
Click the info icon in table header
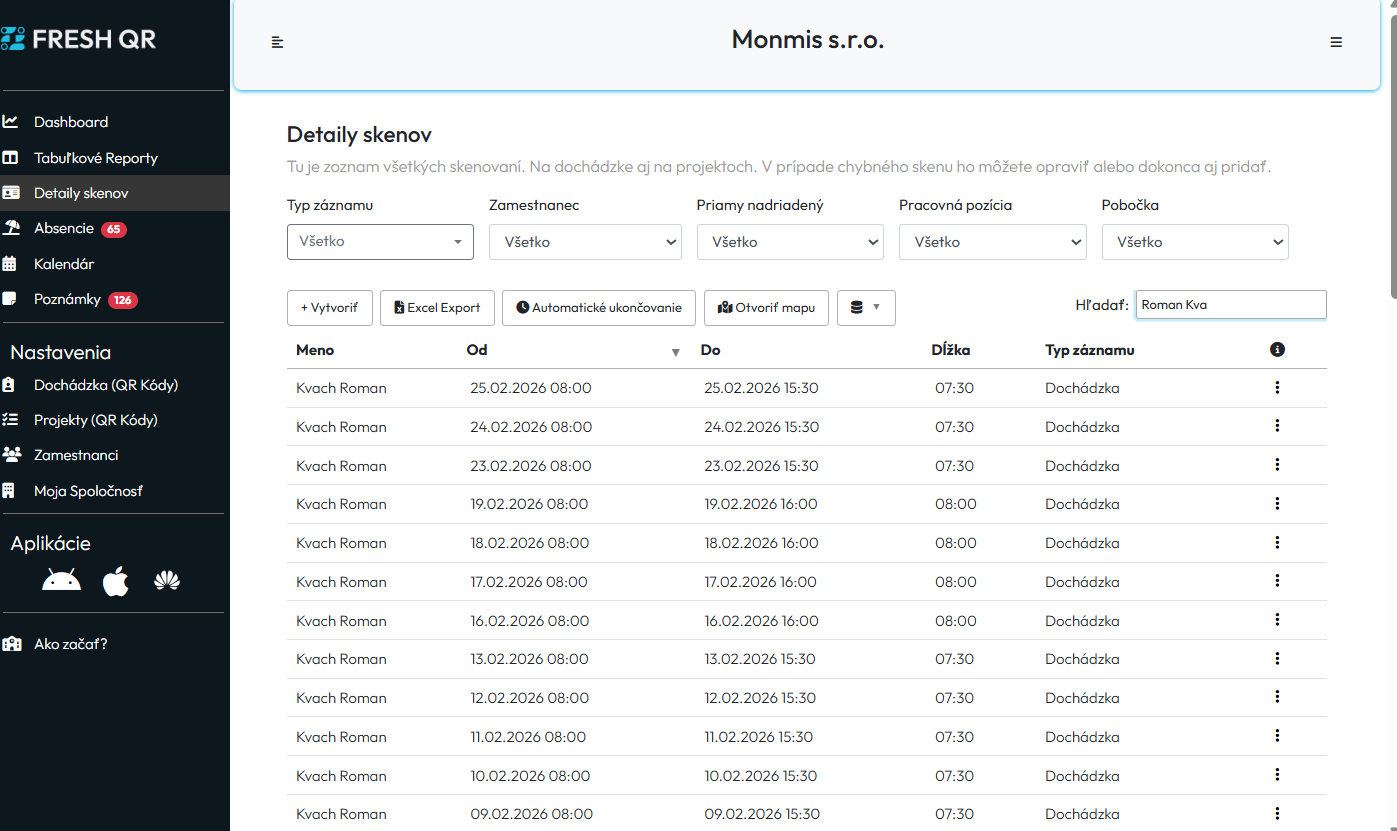[1277, 350]
